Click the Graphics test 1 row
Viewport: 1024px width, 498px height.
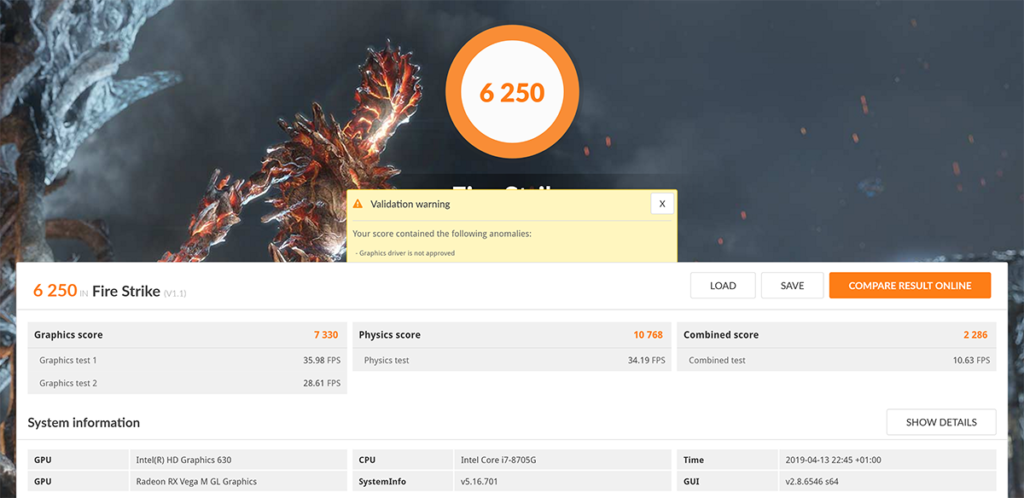click(187, 360)
